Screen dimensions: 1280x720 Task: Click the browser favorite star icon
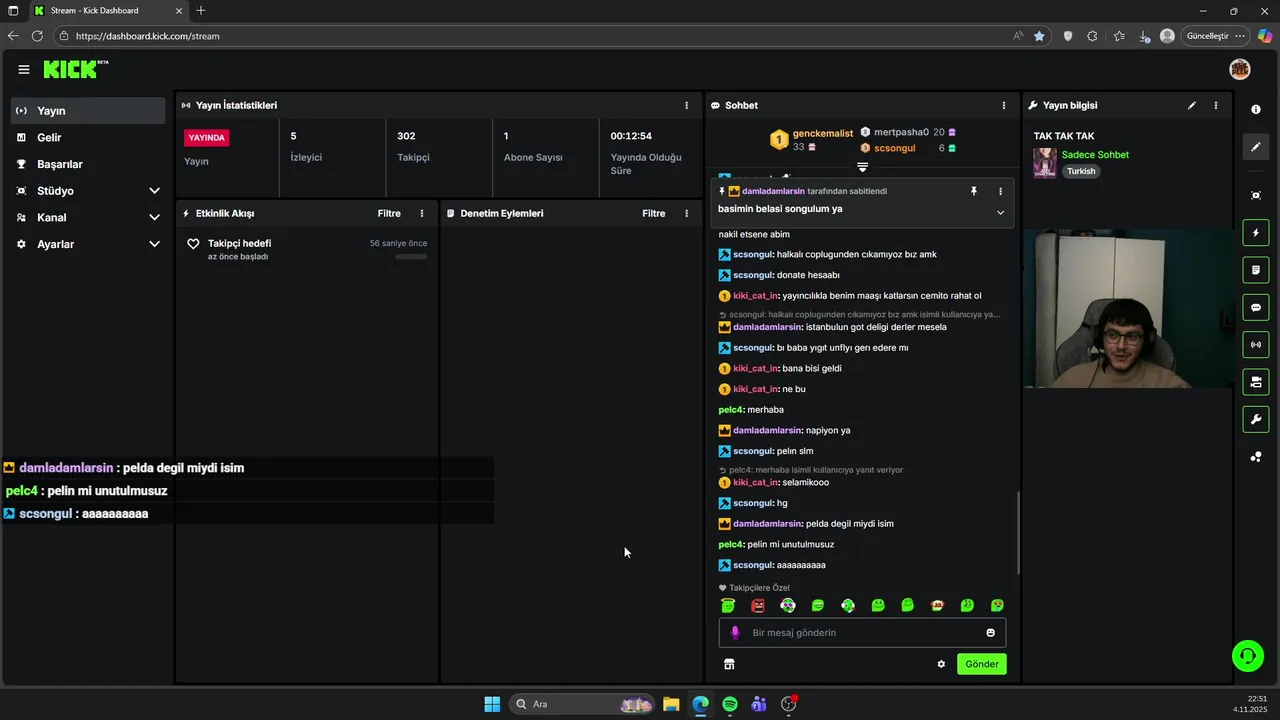pyautogui.click(x=1039, y=36)
